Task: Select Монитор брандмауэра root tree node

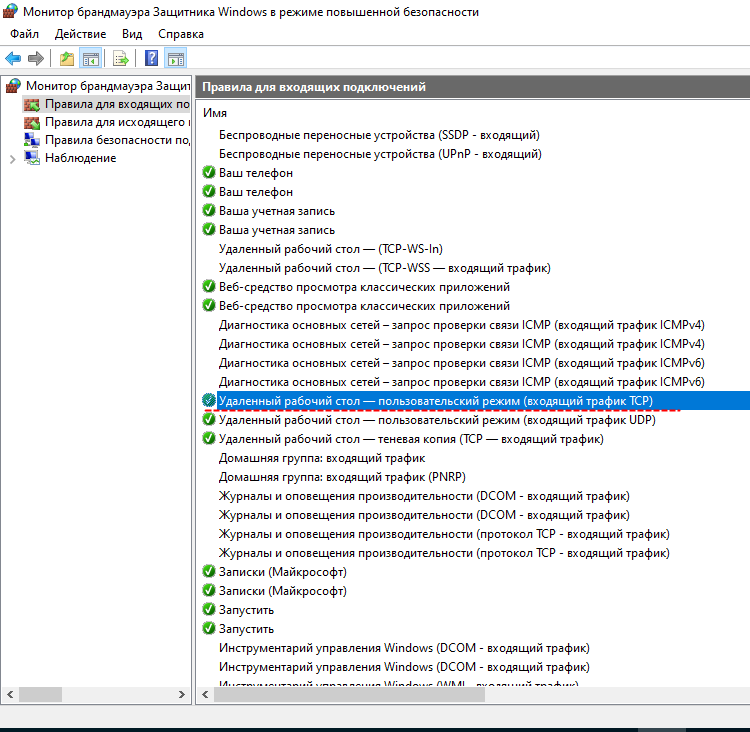Action: tap(108, 86)
